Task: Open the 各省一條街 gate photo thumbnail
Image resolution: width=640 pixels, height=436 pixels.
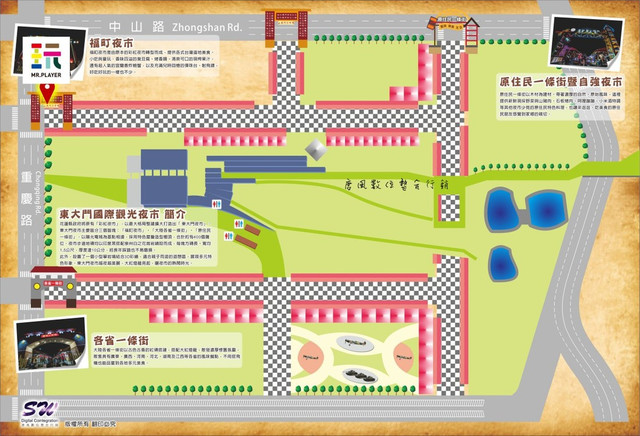Action: pos(55,351)
